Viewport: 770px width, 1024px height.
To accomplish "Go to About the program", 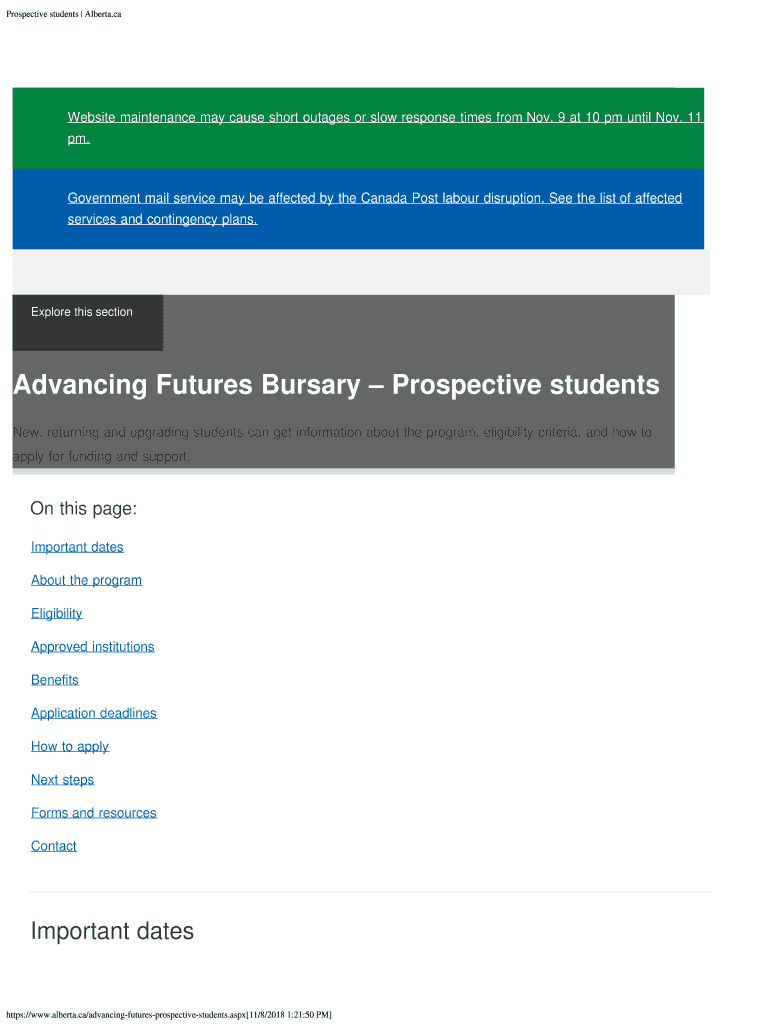I will [86, 580].
